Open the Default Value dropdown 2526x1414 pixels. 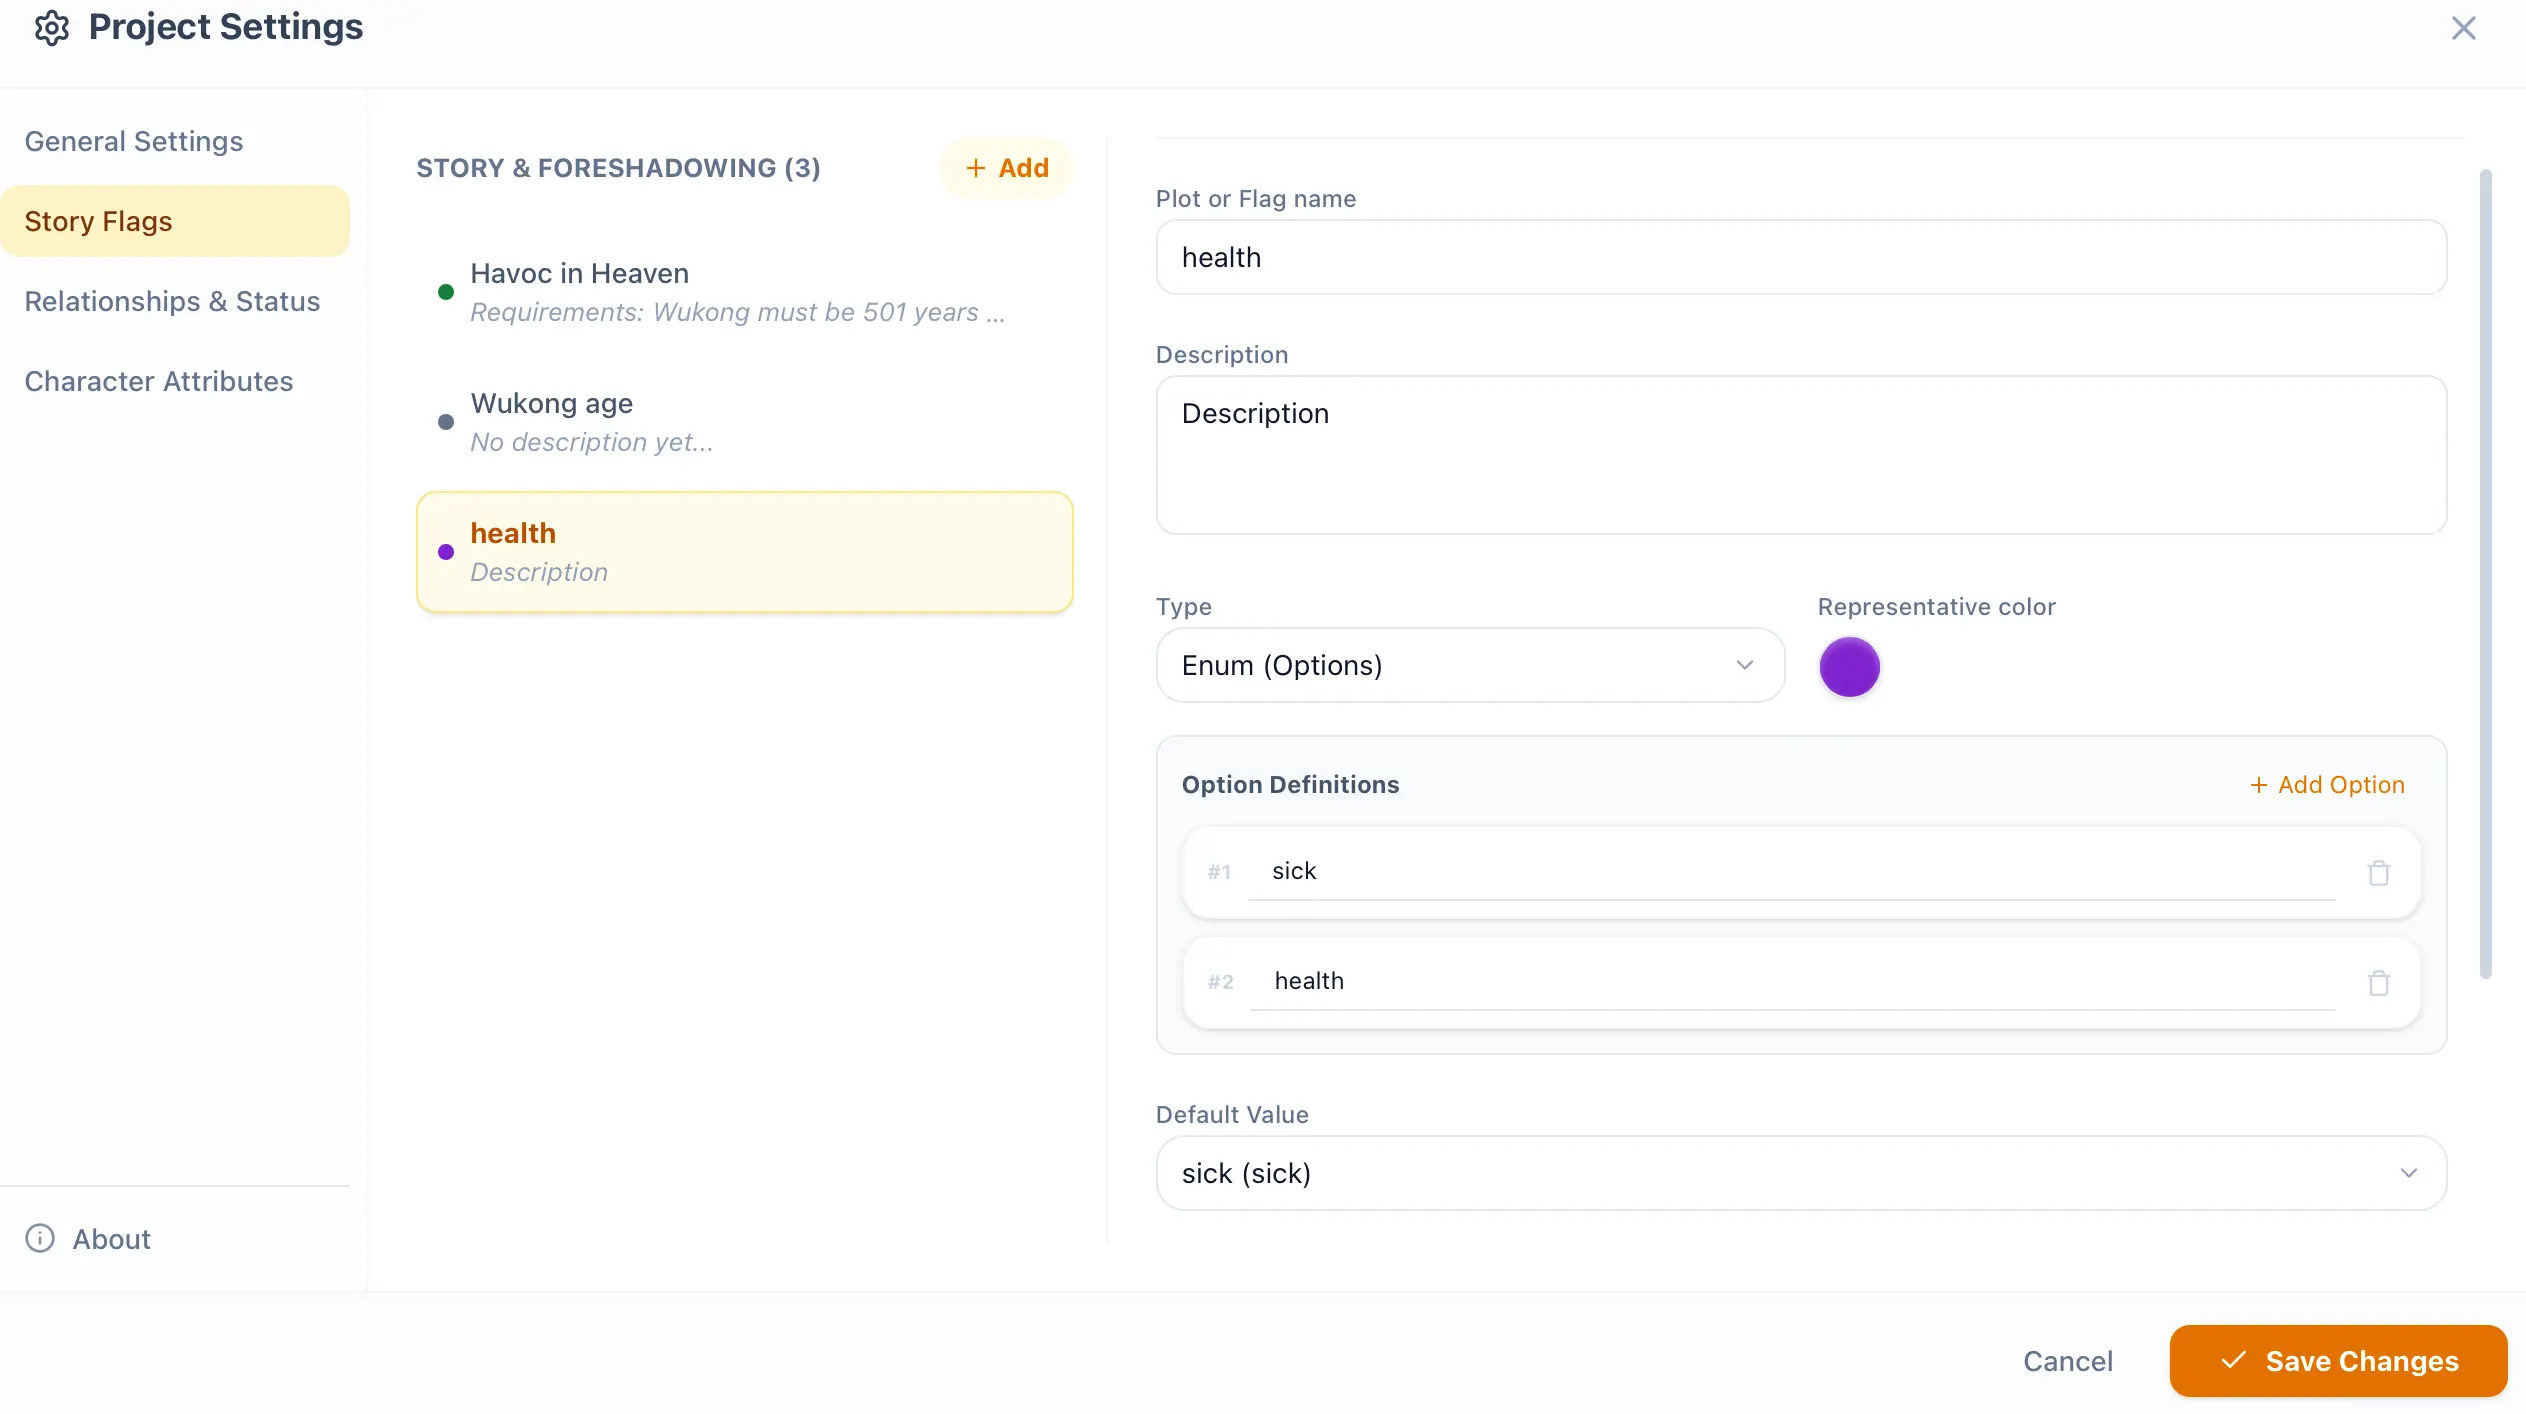[x=1801, y=1173]
